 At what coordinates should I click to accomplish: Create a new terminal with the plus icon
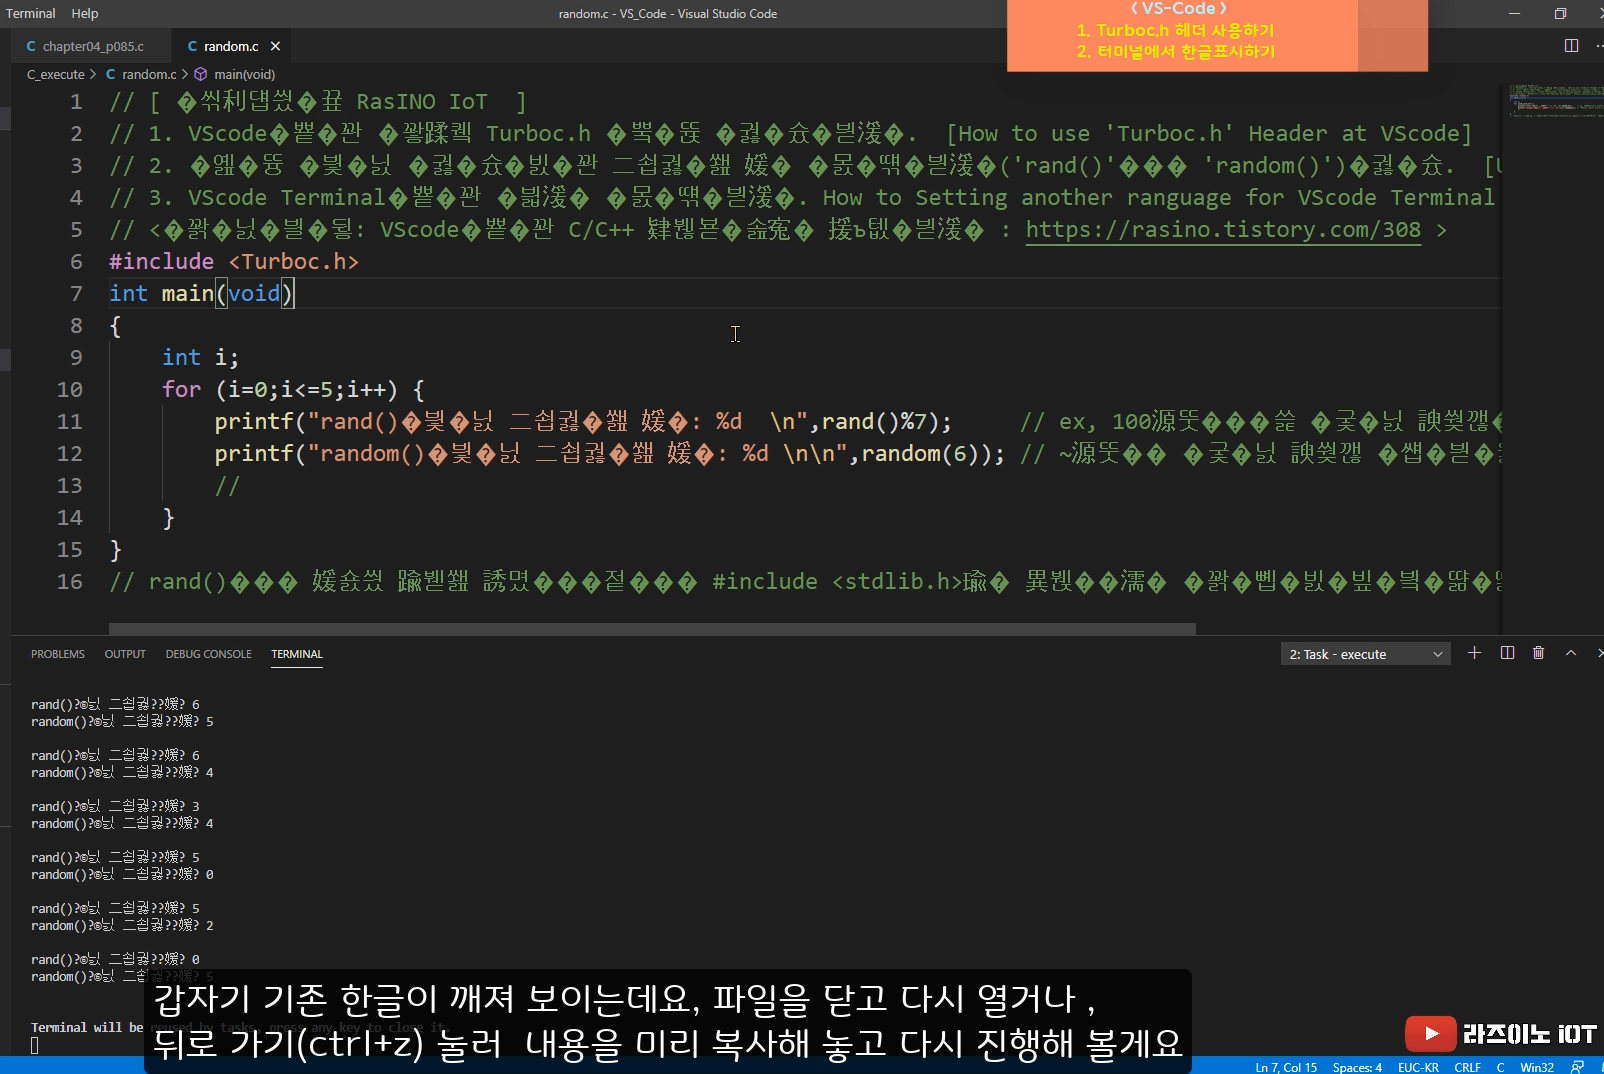click(1474, 653)
